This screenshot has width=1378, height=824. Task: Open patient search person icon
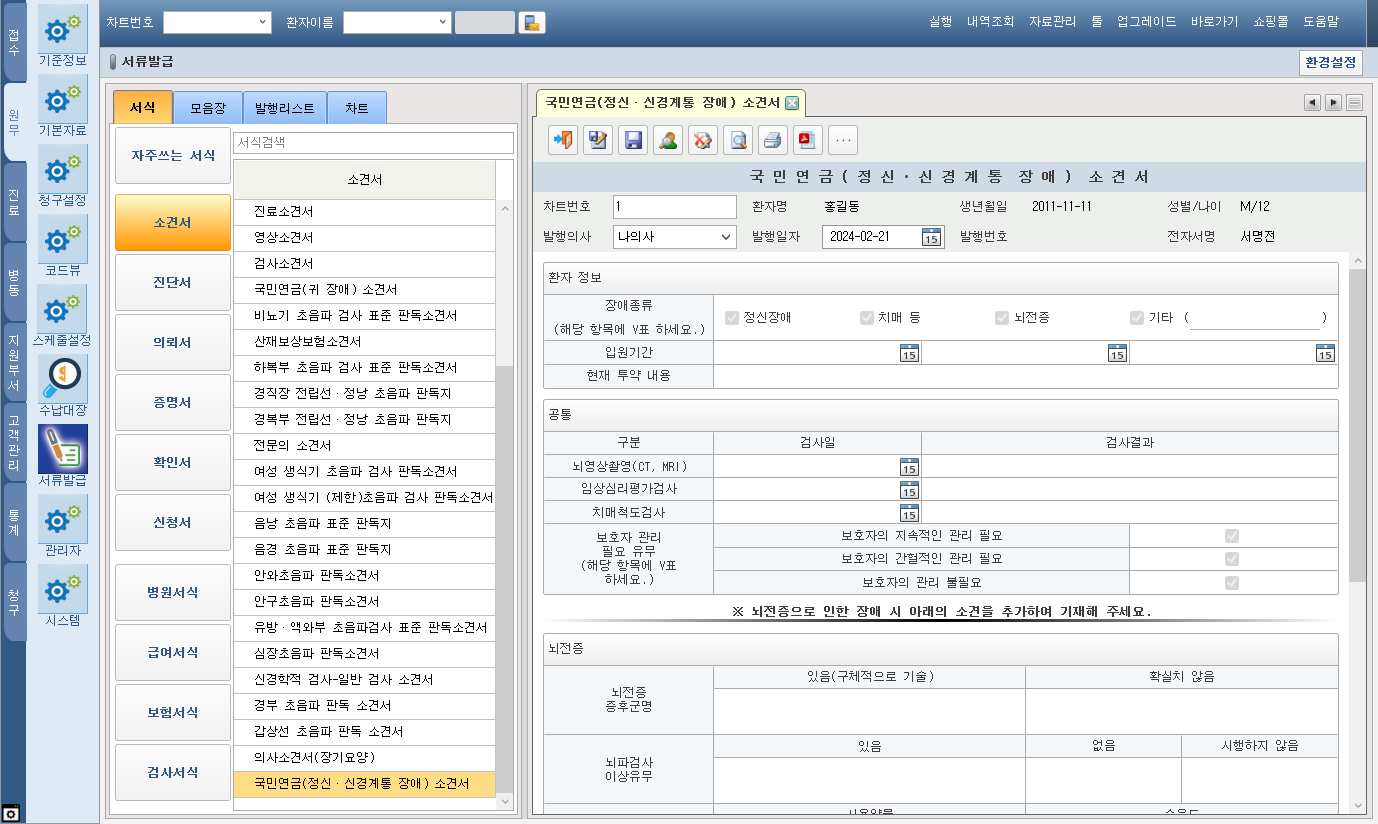[668, 140]
